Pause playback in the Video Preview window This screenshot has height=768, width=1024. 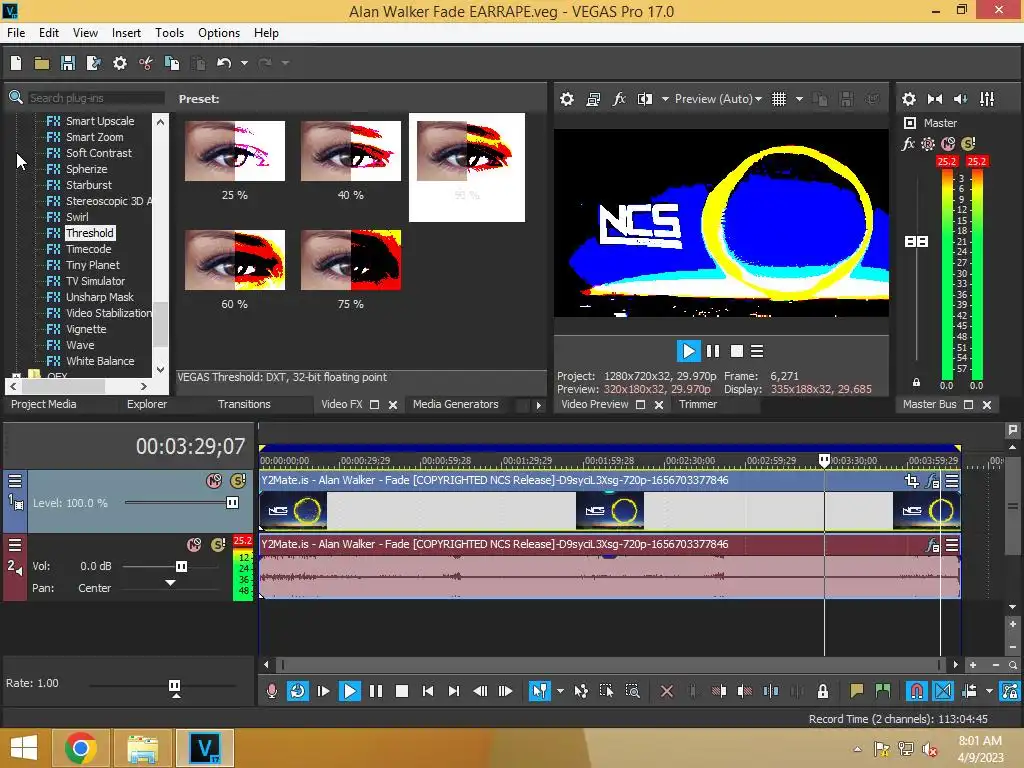pos(712,351)
